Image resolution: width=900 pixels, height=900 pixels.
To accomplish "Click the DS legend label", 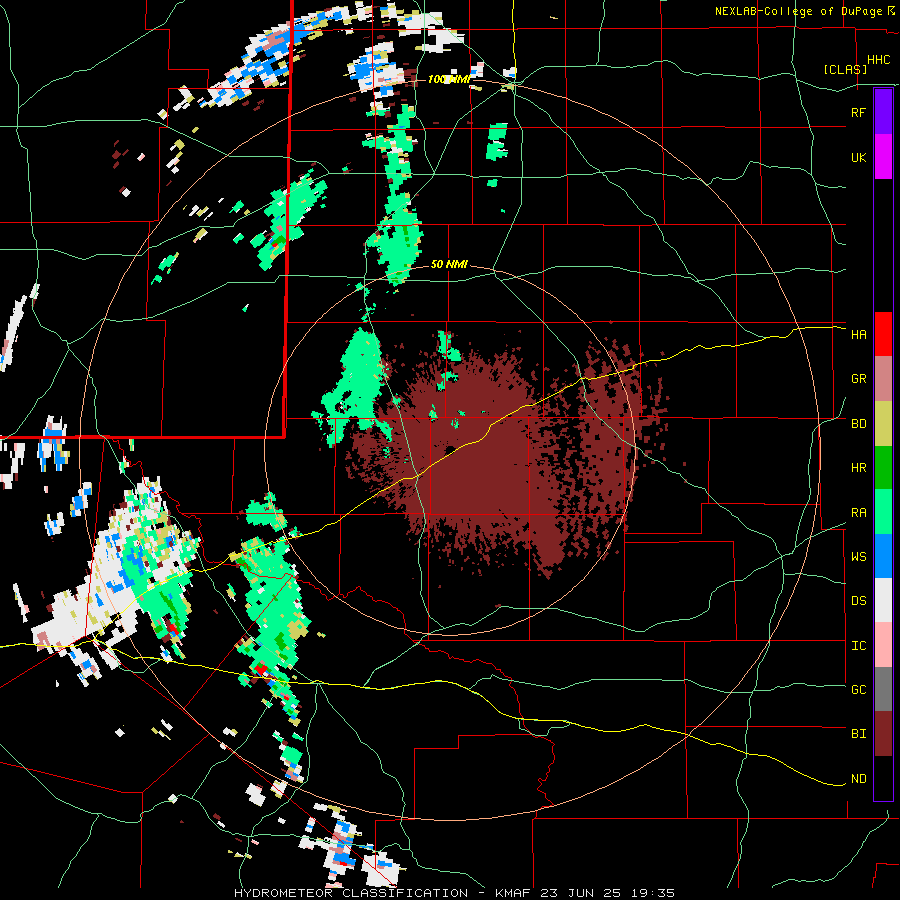I will (x=858, y=601).
